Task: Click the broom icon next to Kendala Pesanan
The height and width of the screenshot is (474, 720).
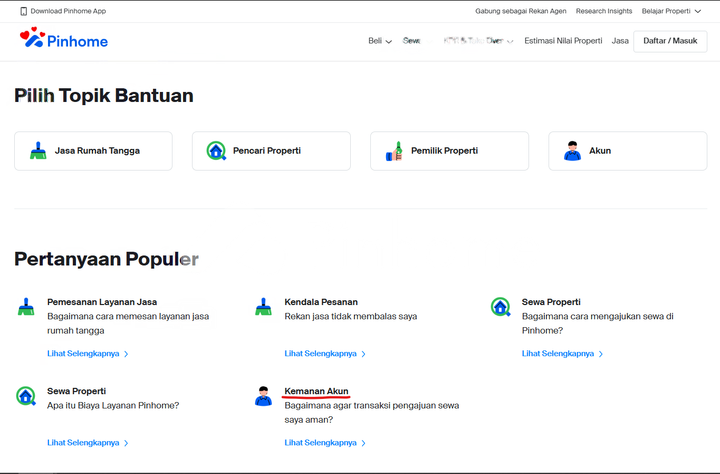Action: pyautogui.click(x=263, y=307)
